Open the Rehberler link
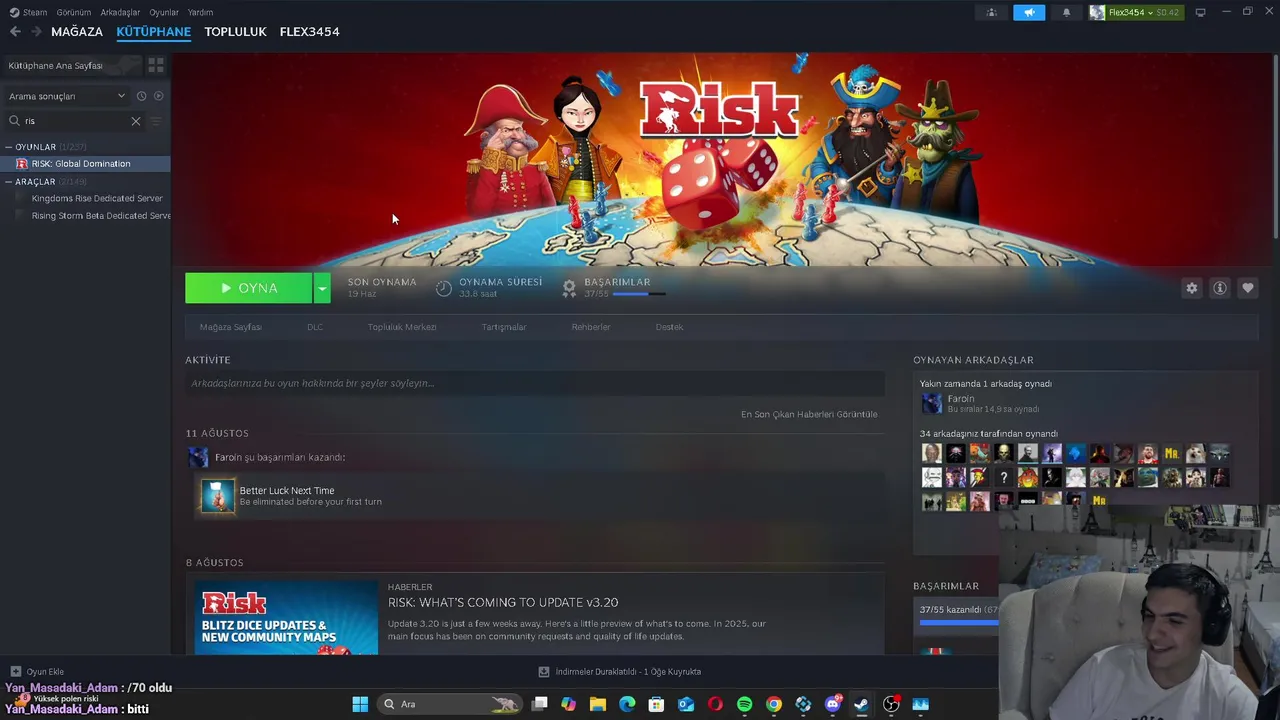The height and width of the screenshot is (720, 1280). 591,327
